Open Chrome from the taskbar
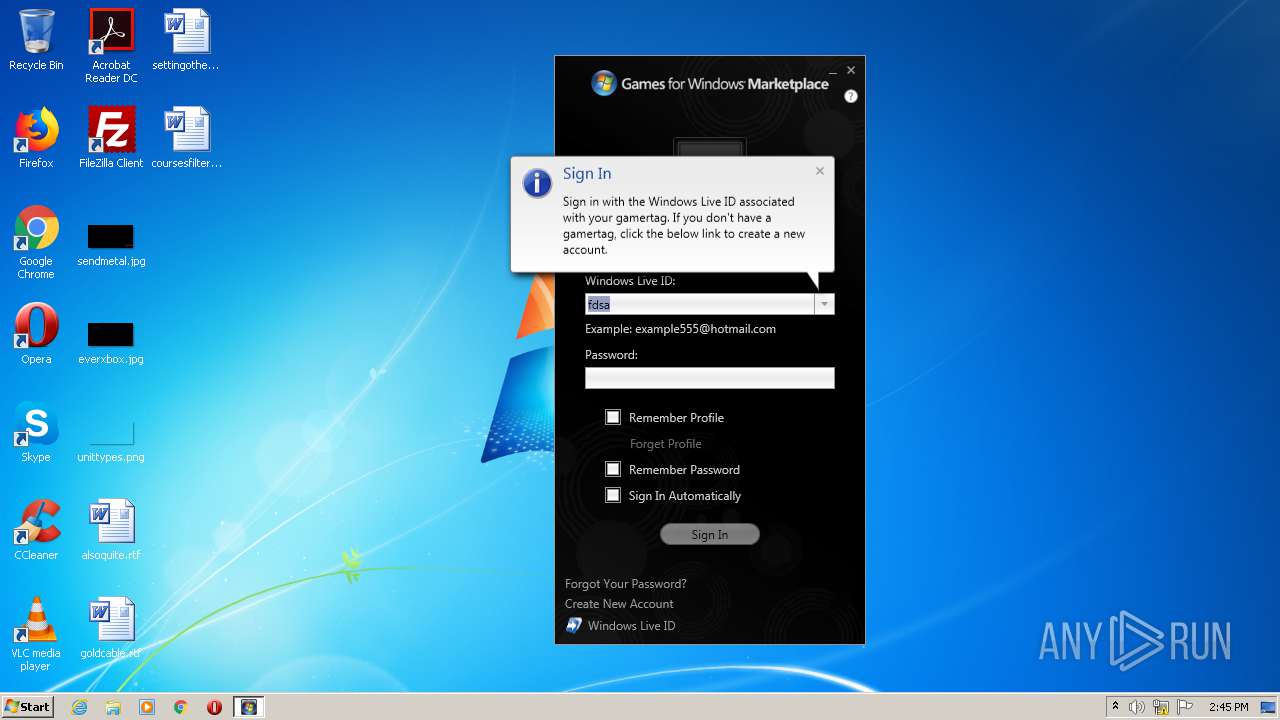Viewport: 1280px width, 720px height. (x=181, y=707)
